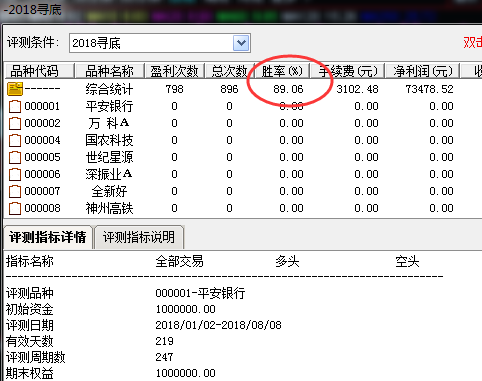The height and width of the screenshot is (381, 482).
Task: Select the 万 科A row
Action: (x=109, y=123)
